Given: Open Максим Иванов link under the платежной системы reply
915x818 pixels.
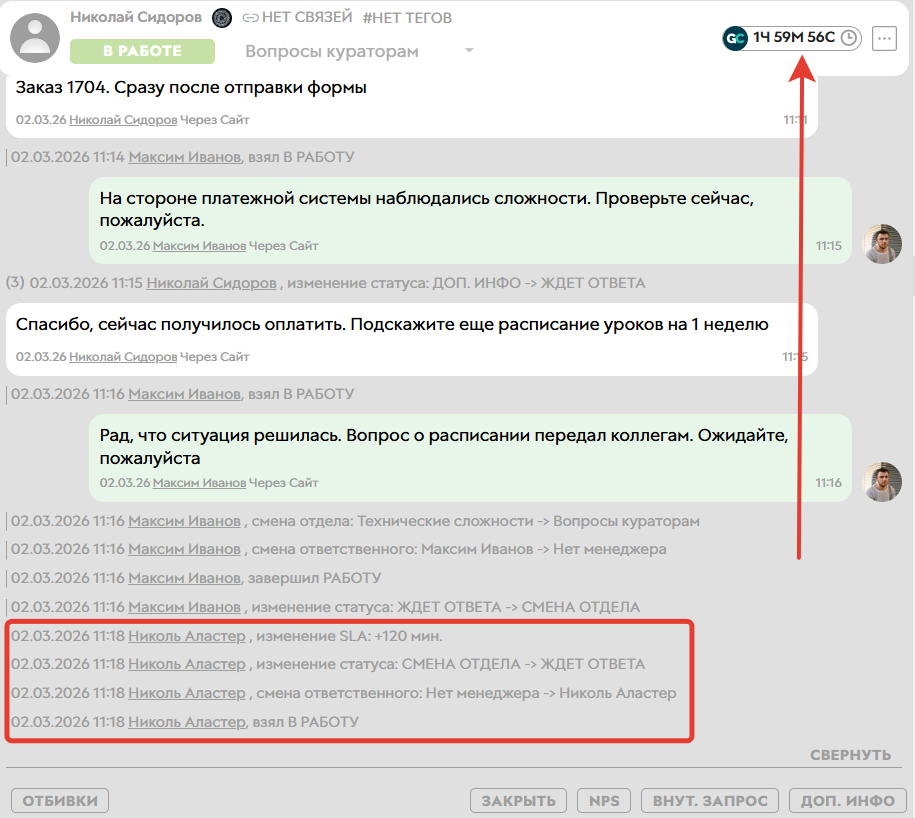Looking at the screenshot, I should click(x=199, y=246).
